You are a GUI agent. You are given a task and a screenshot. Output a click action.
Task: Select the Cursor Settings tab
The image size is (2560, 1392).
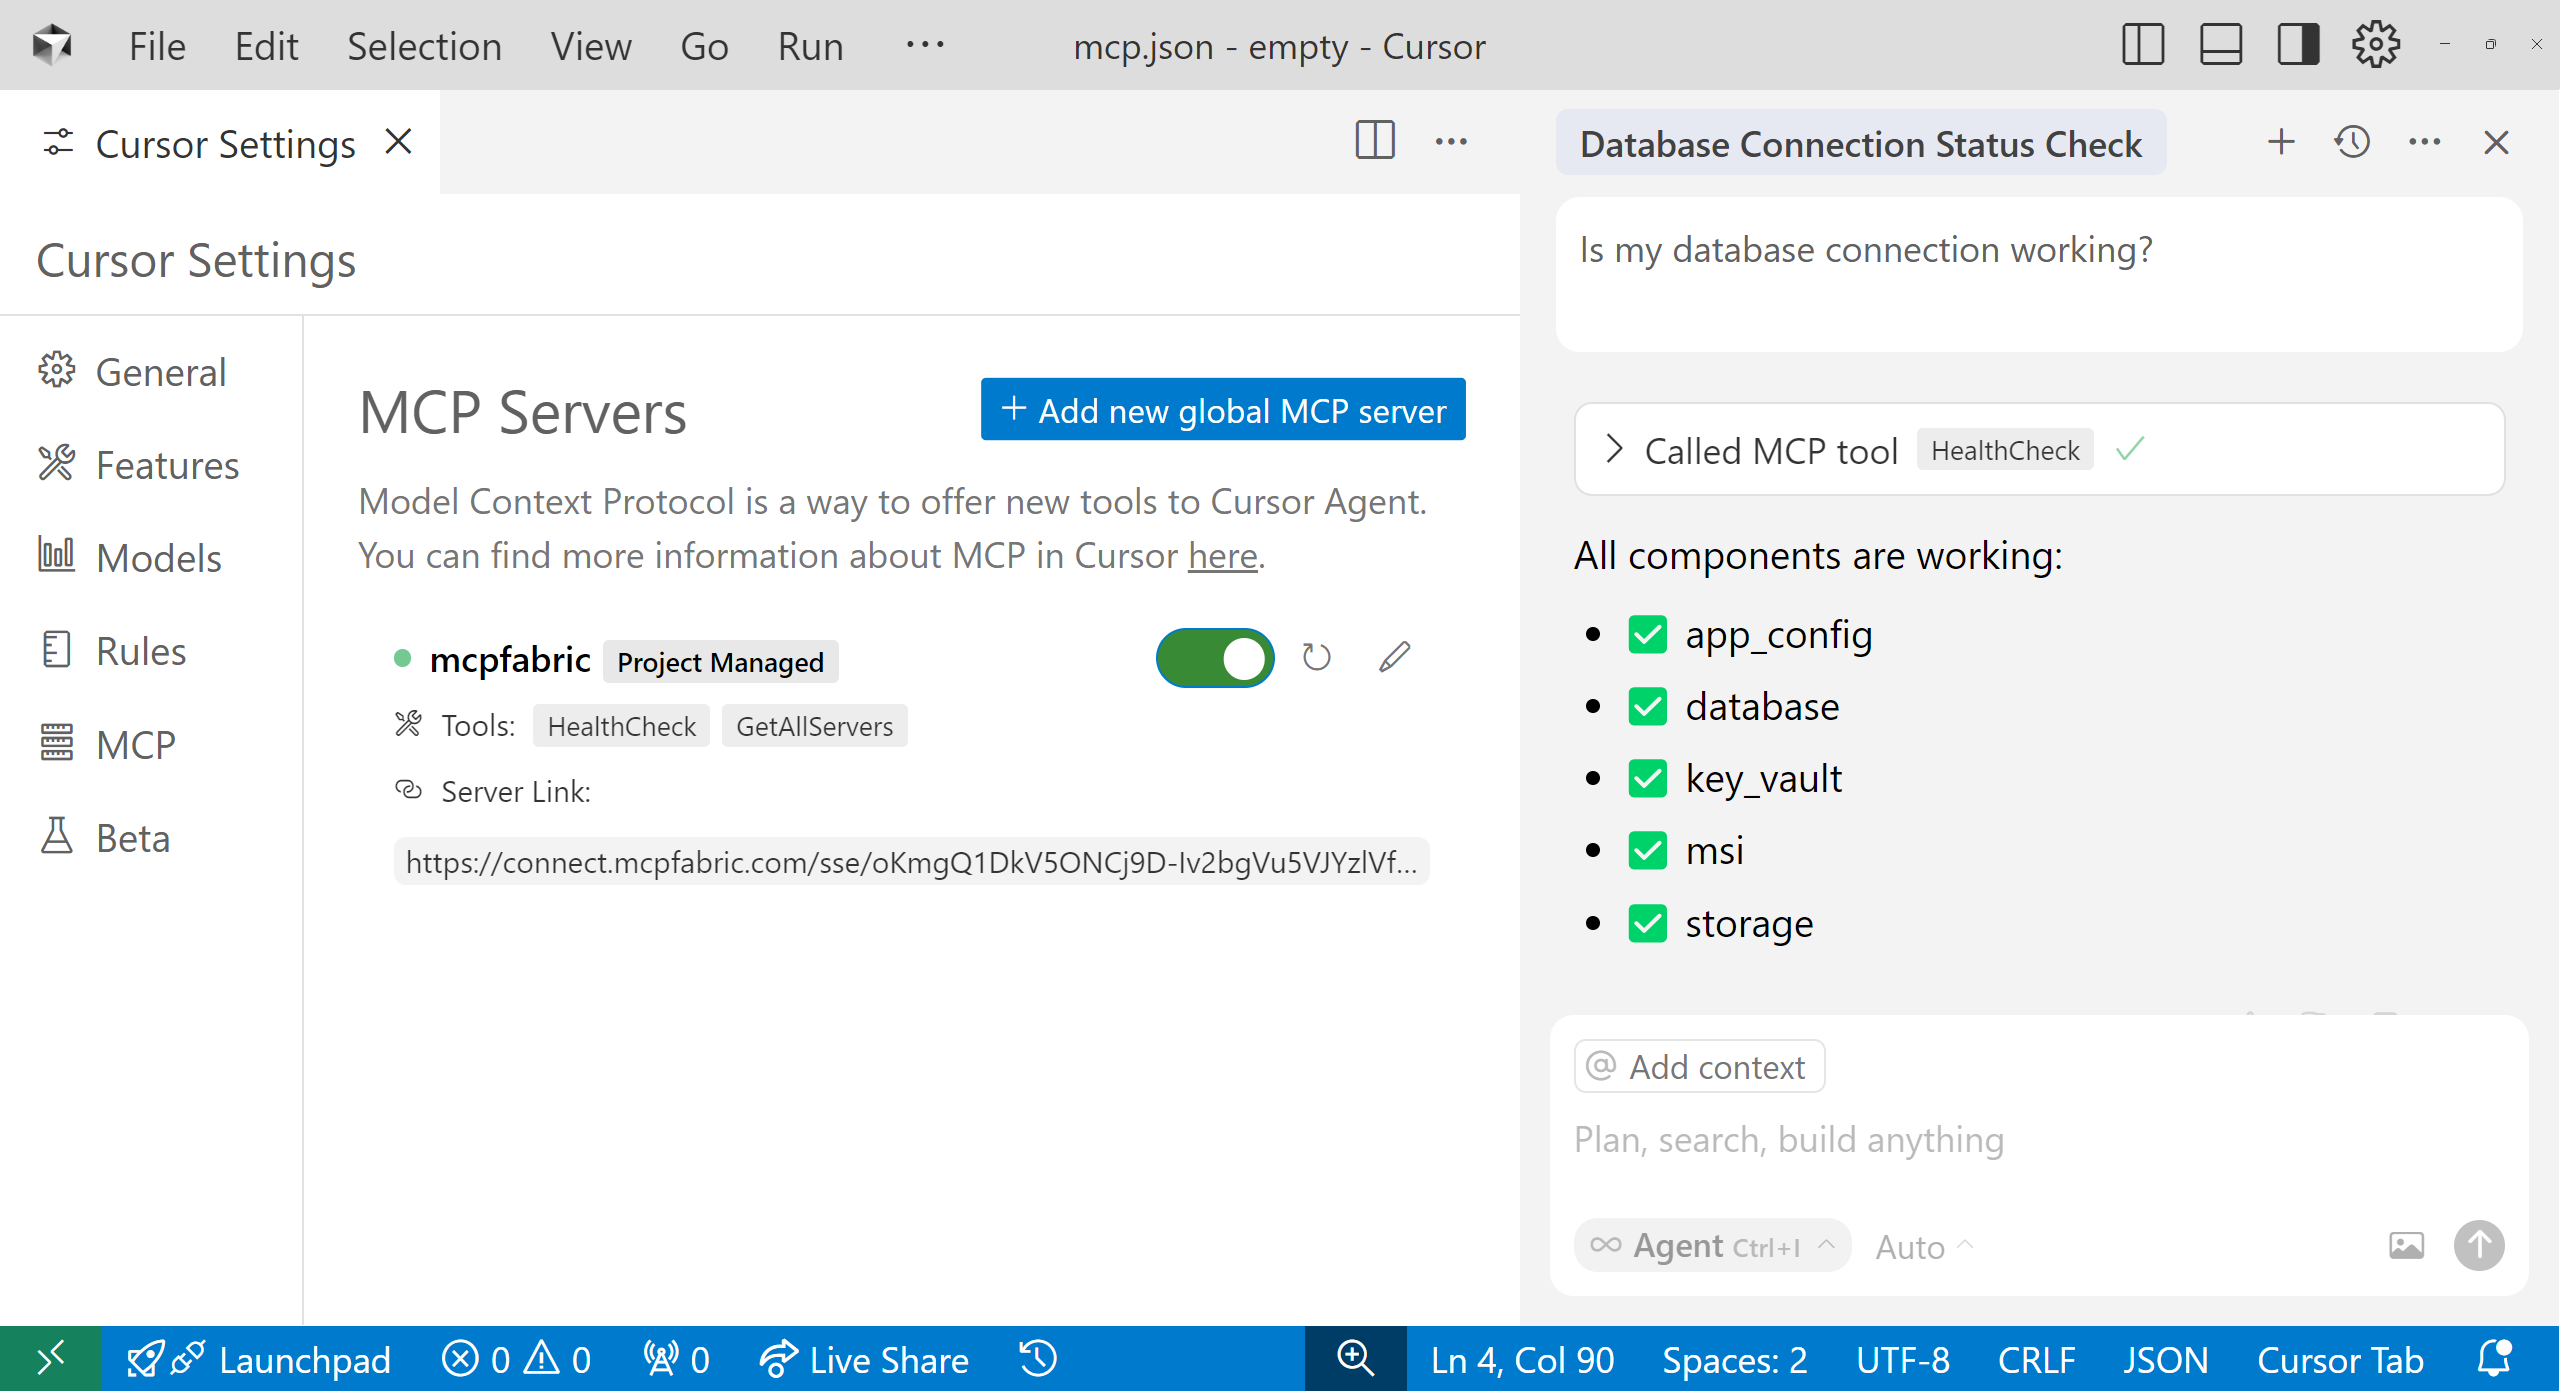pos(224,142)
